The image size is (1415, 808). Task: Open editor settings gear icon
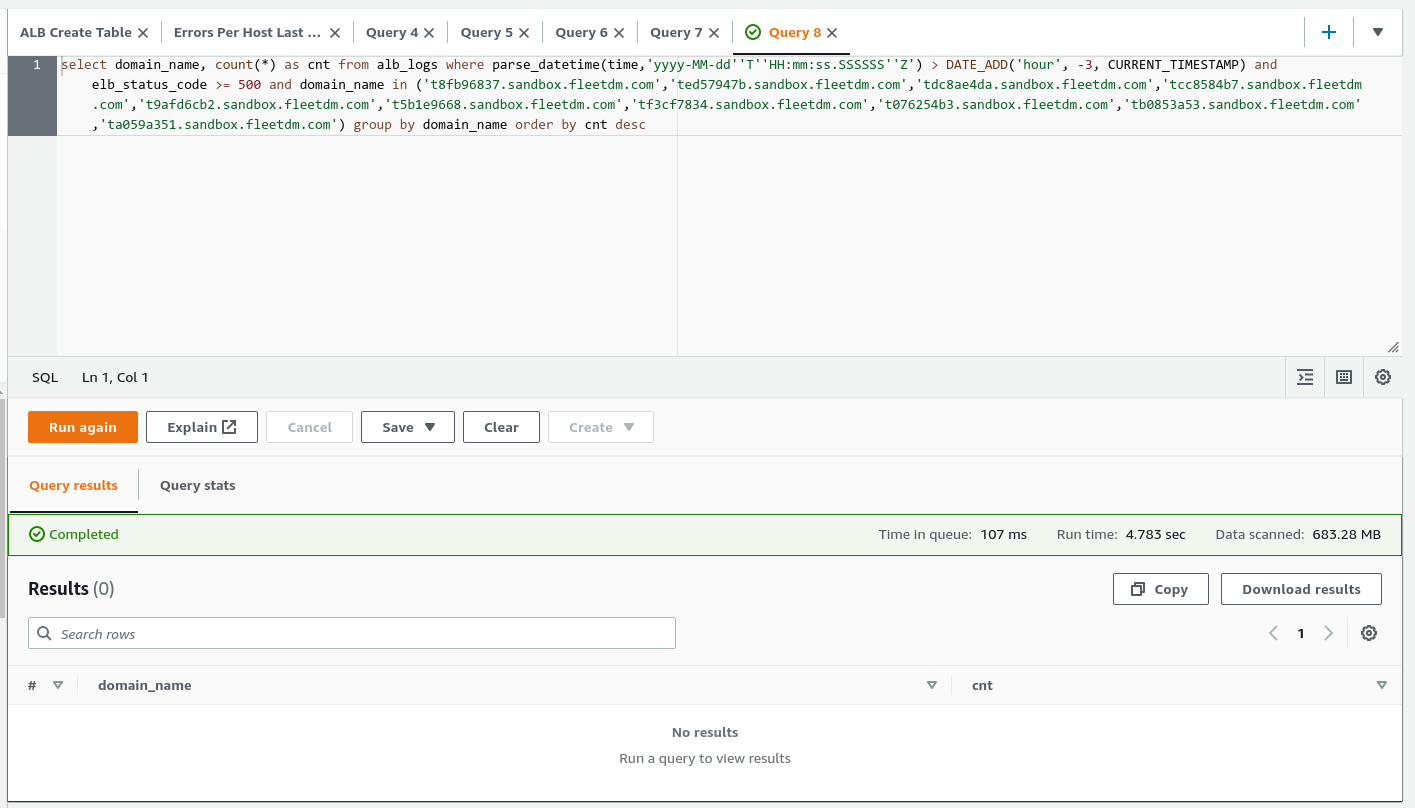(1383, 377)
